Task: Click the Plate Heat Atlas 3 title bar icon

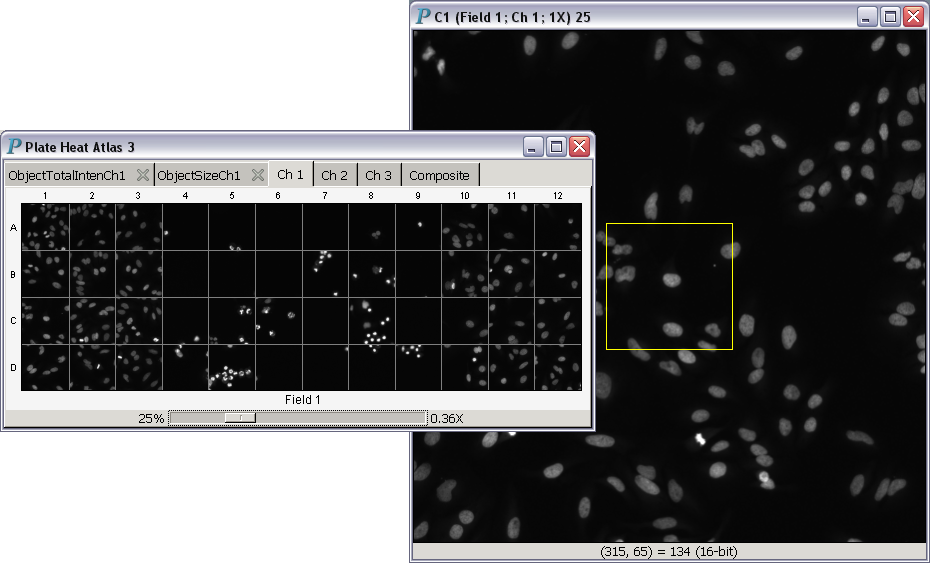Action: [x=14, y=146]
